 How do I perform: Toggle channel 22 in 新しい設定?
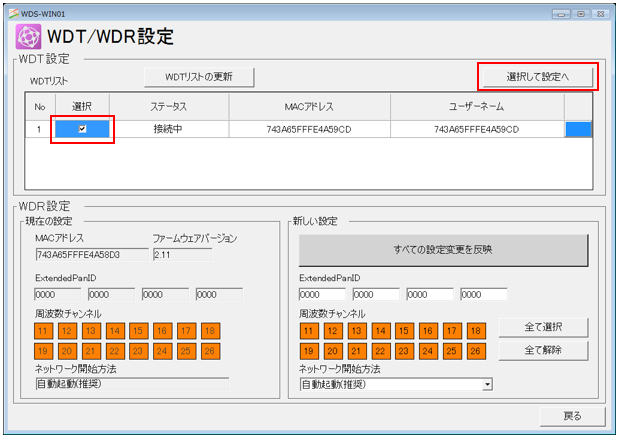[x=380, y=351]
